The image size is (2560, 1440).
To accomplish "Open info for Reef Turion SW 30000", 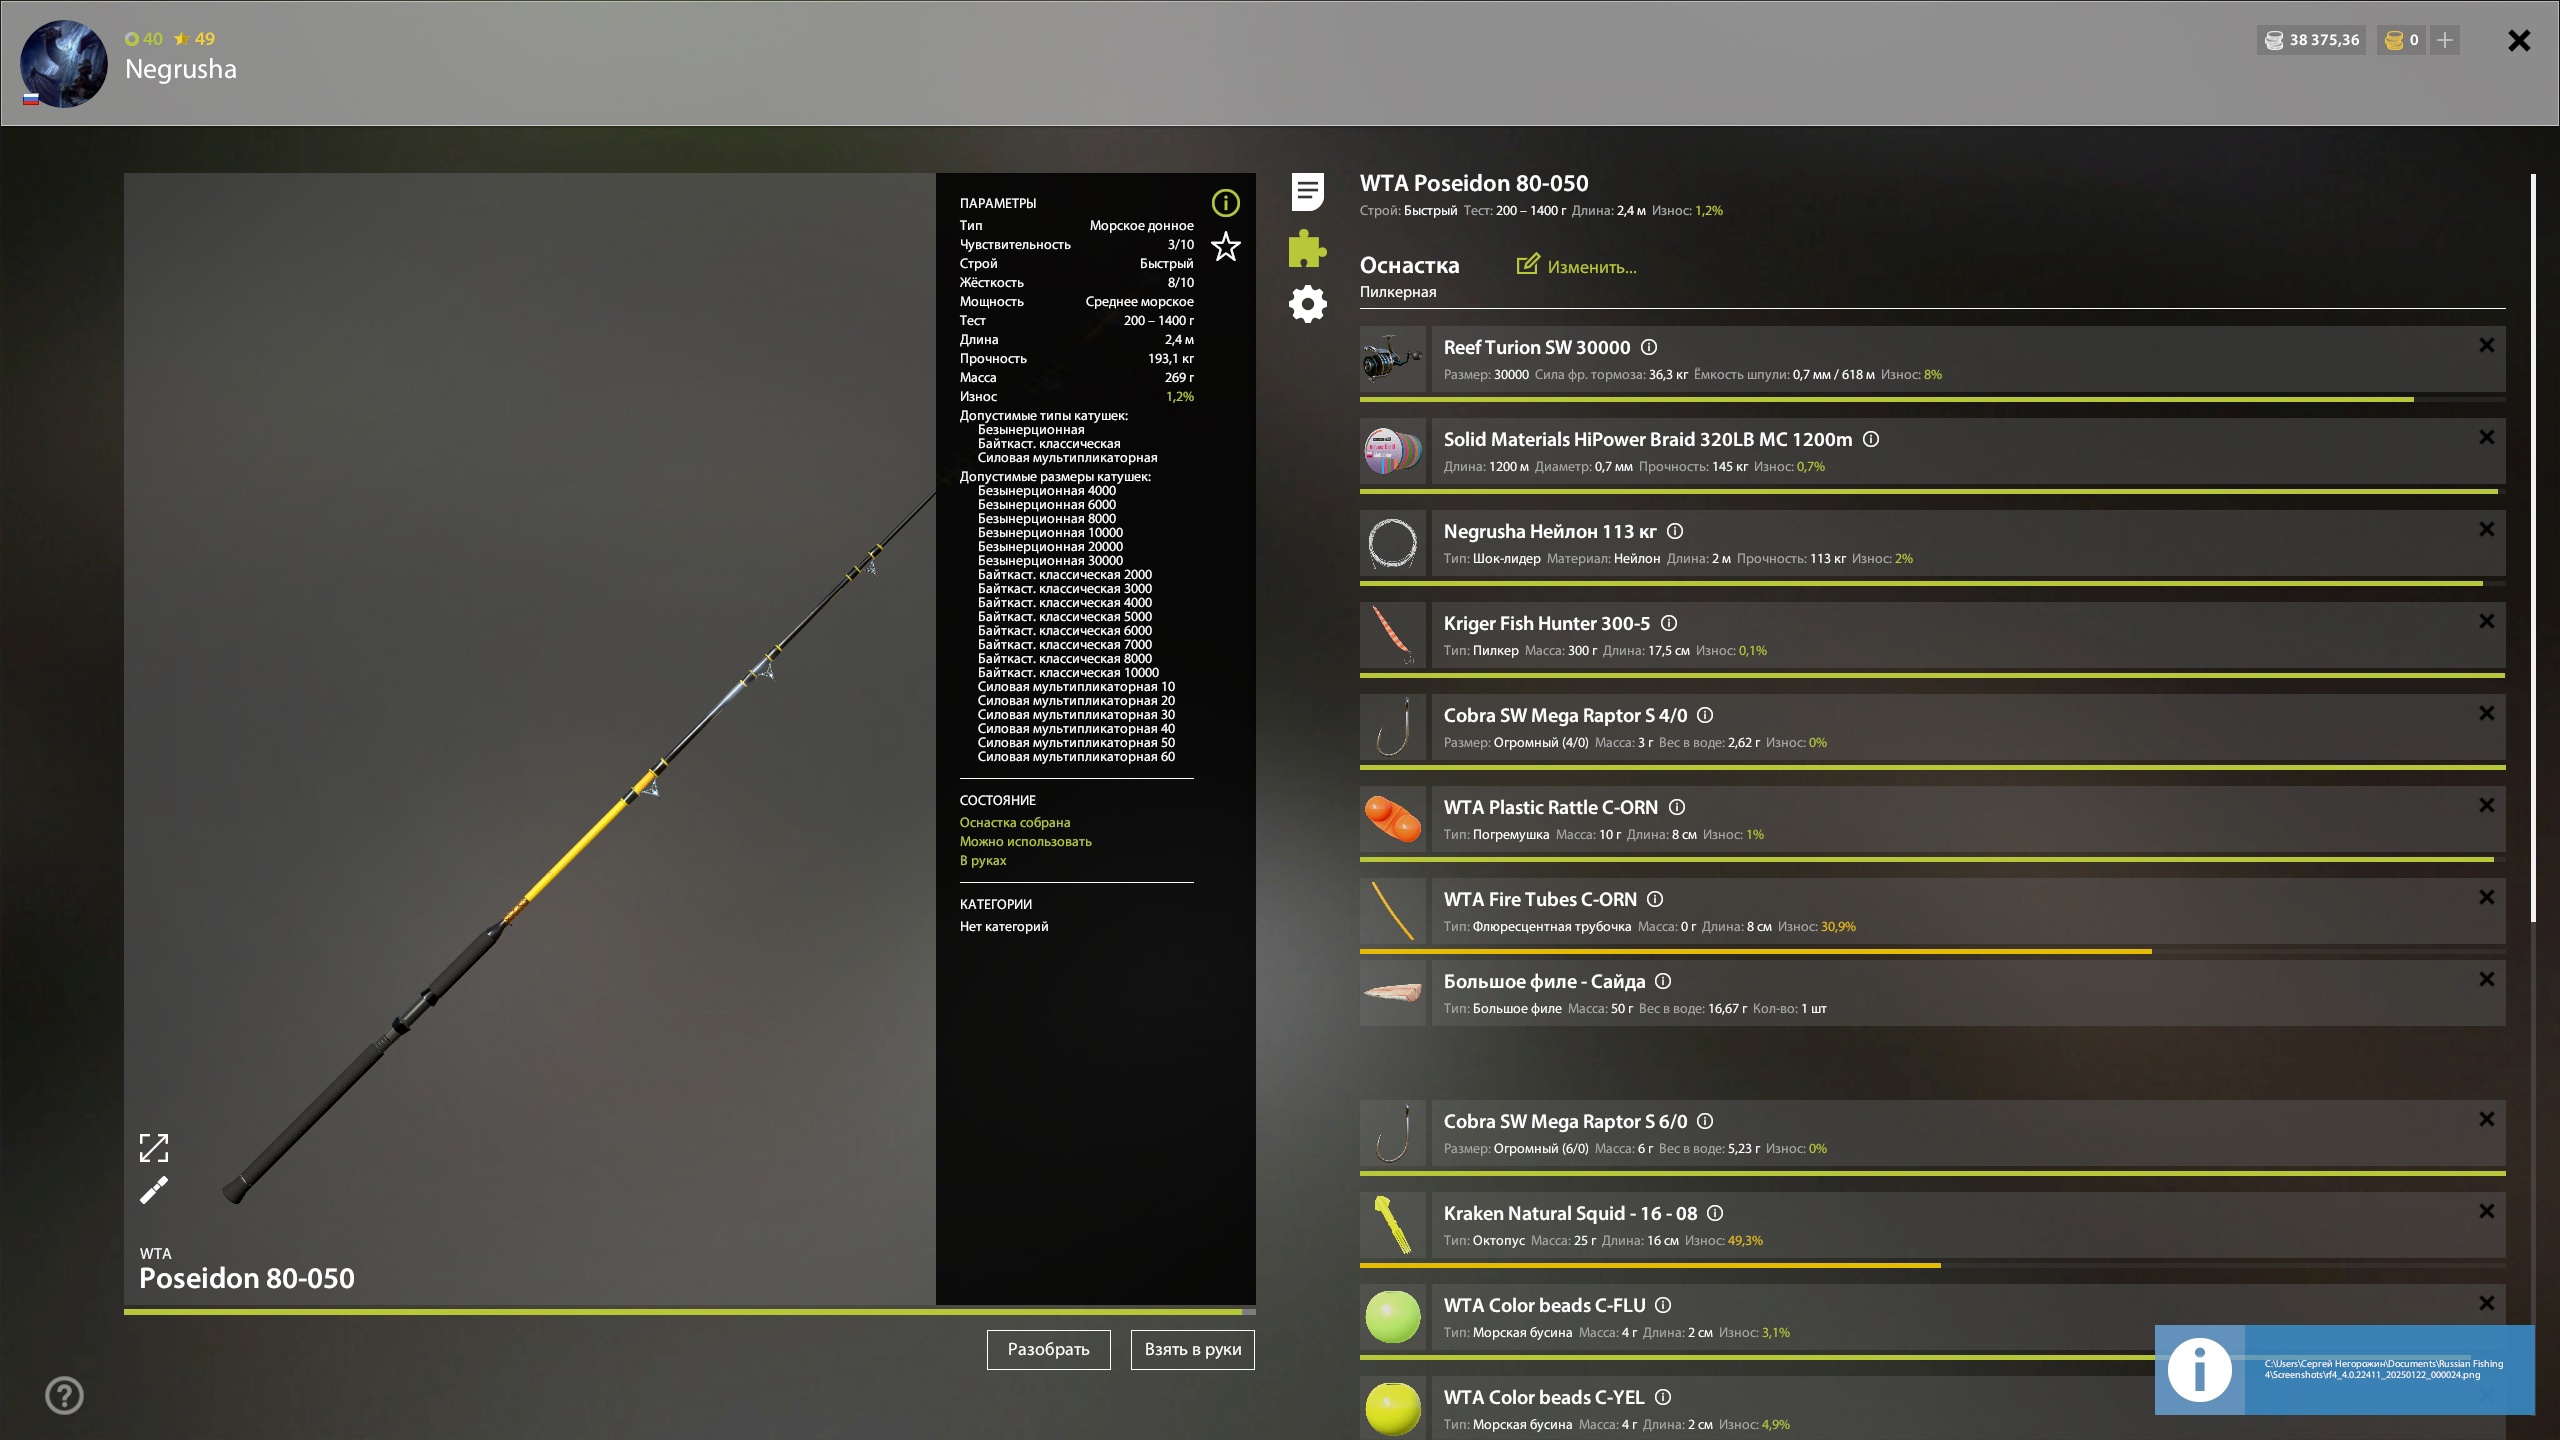I will coord(1649,347).
